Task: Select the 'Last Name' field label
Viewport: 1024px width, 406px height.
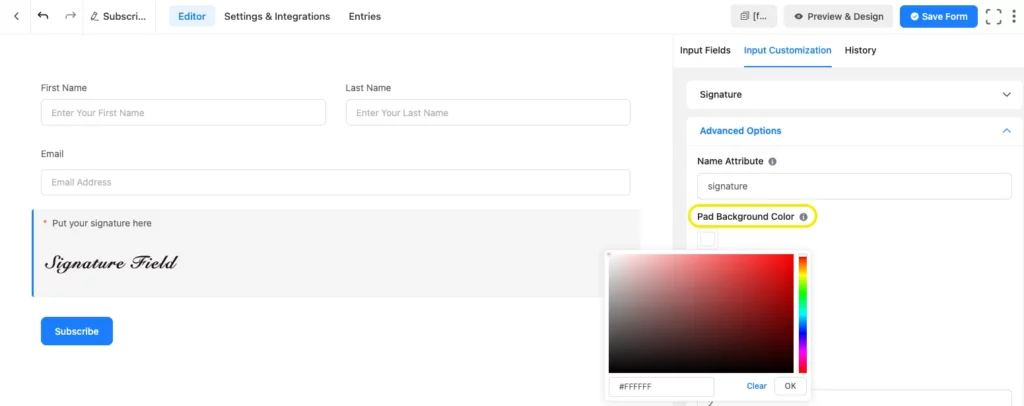Action: (x=368, y=87)
